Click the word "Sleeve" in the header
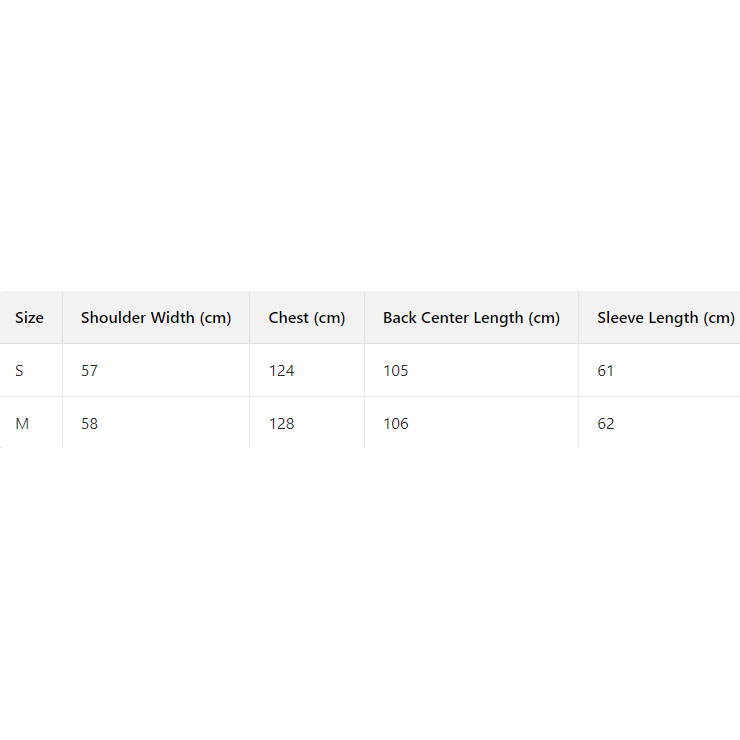 click(x=621, y=318)
